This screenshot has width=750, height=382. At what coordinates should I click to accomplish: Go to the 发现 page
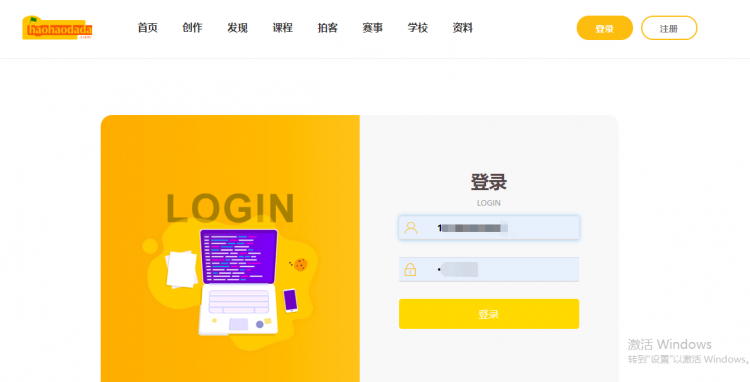[237, 28]
